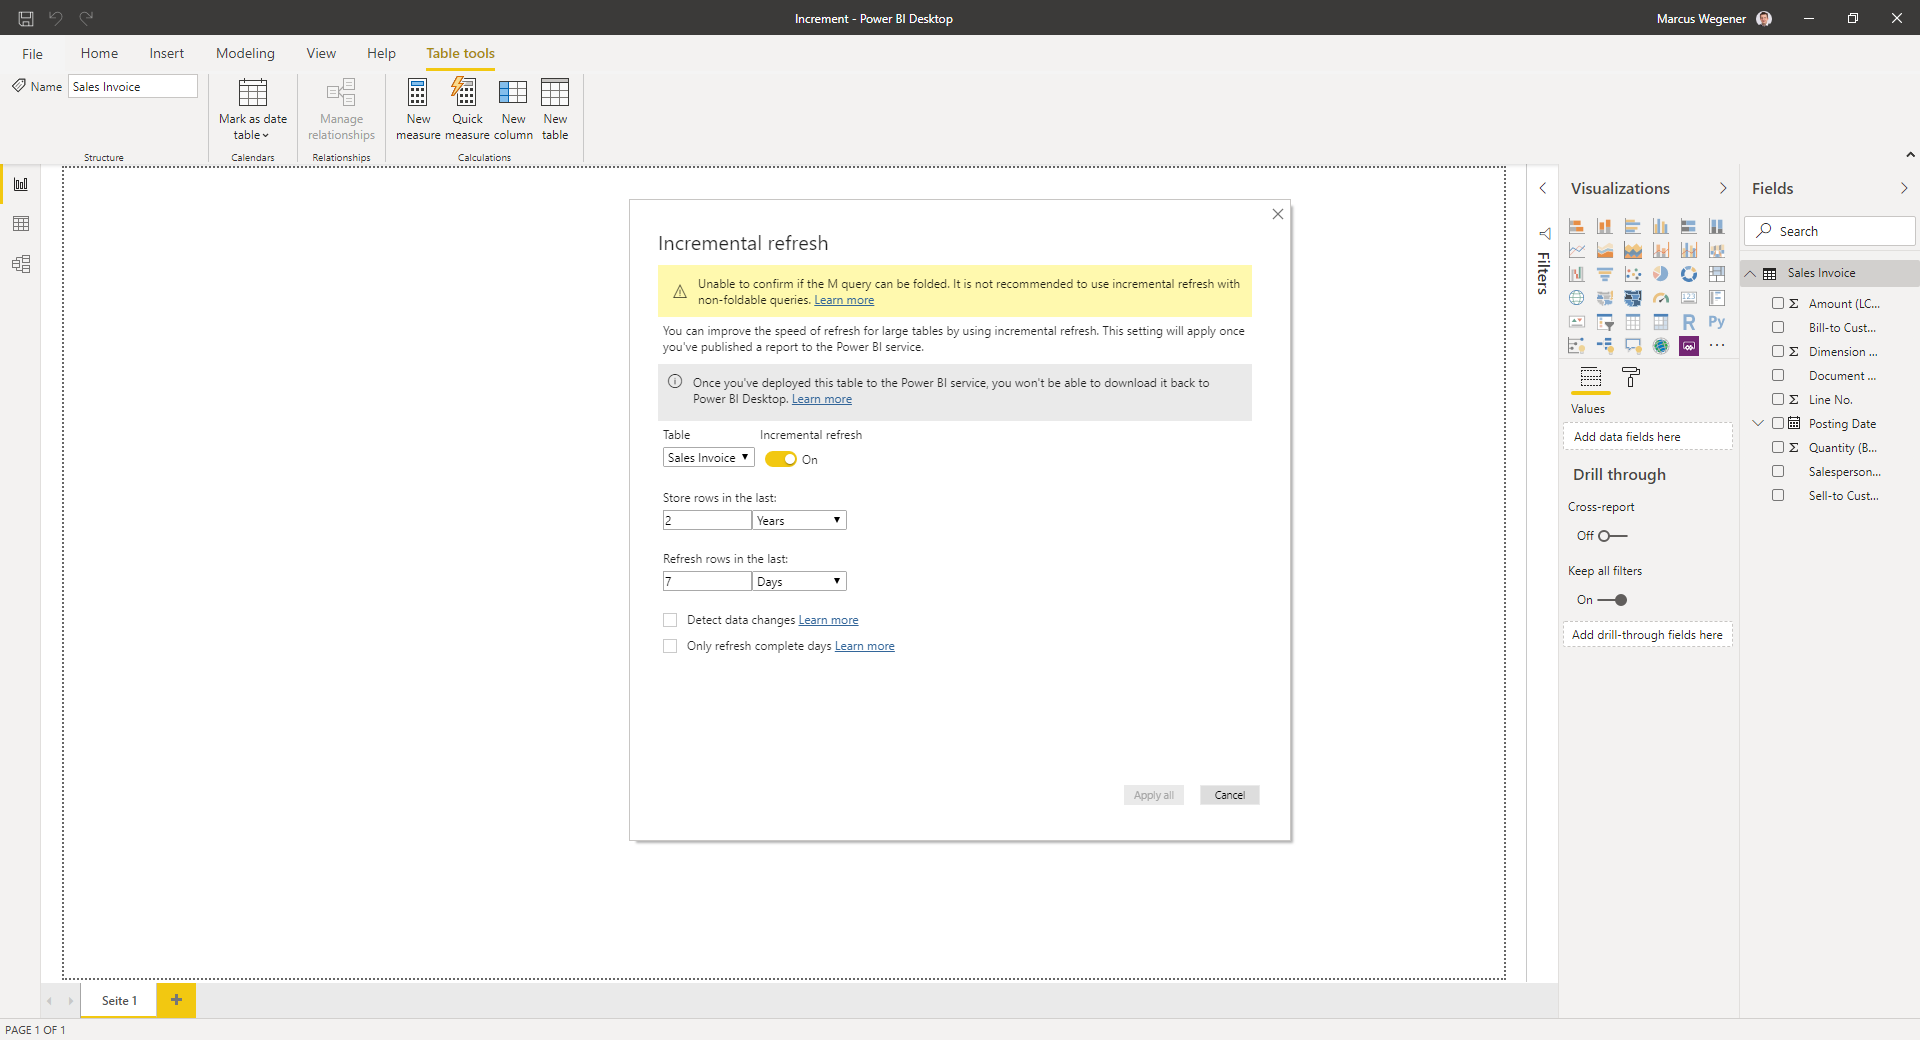Check the Amount (LC... field
This screenshot has height=1040, width=1920.
coord(1778,303)
